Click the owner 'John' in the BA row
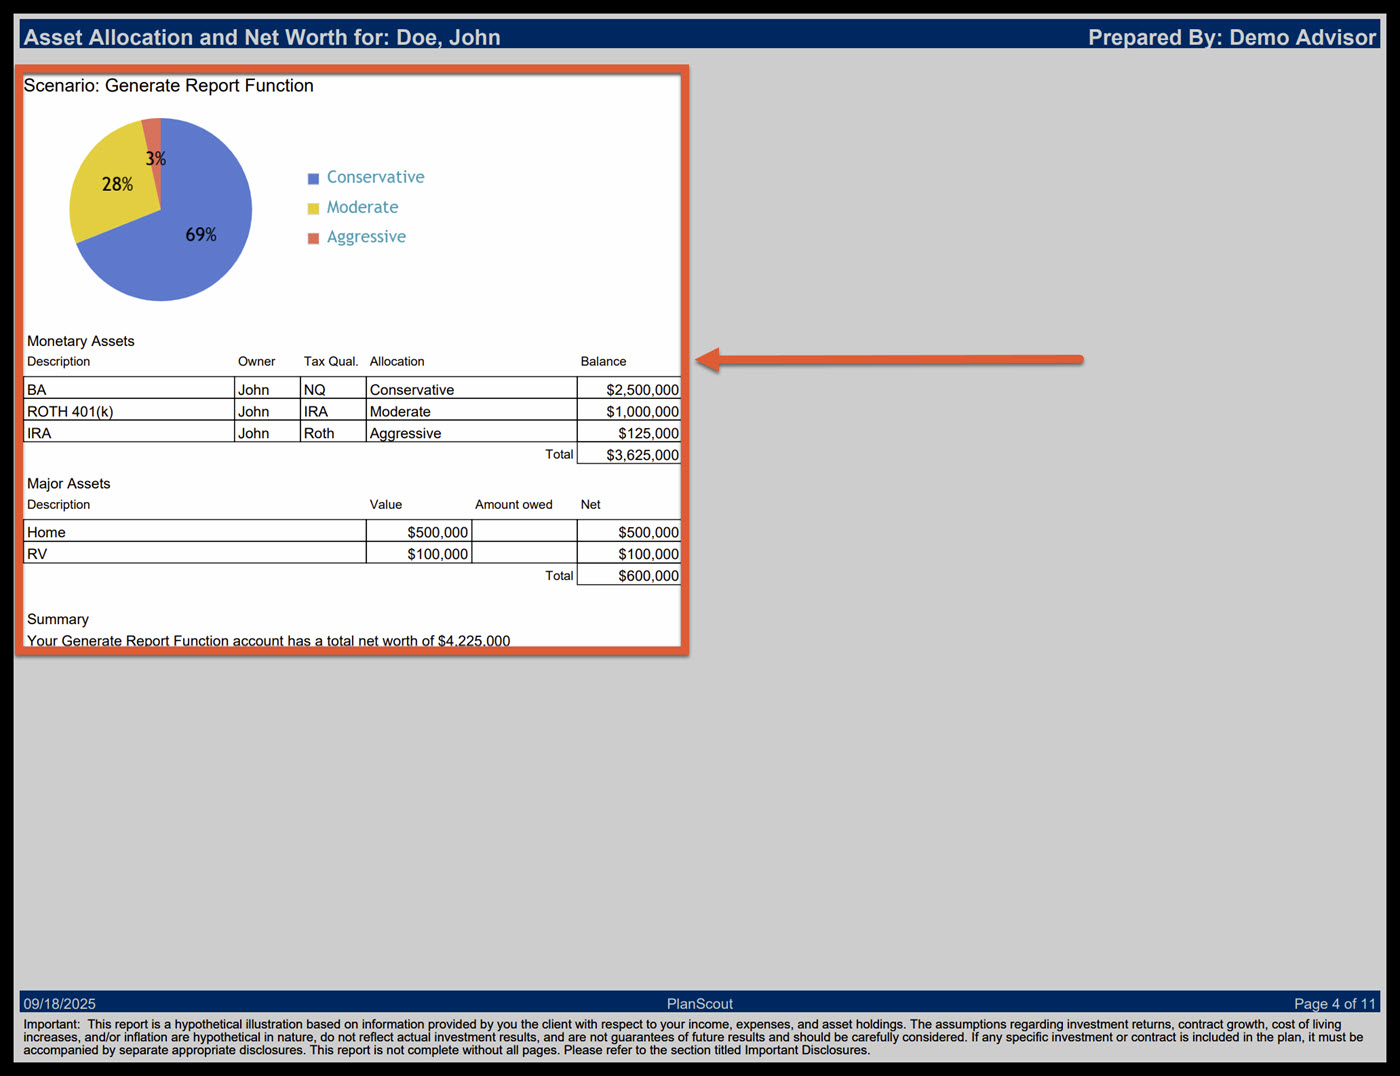Image resolution: width=1400 pixels, height=1076 pixels. [253, 390]
